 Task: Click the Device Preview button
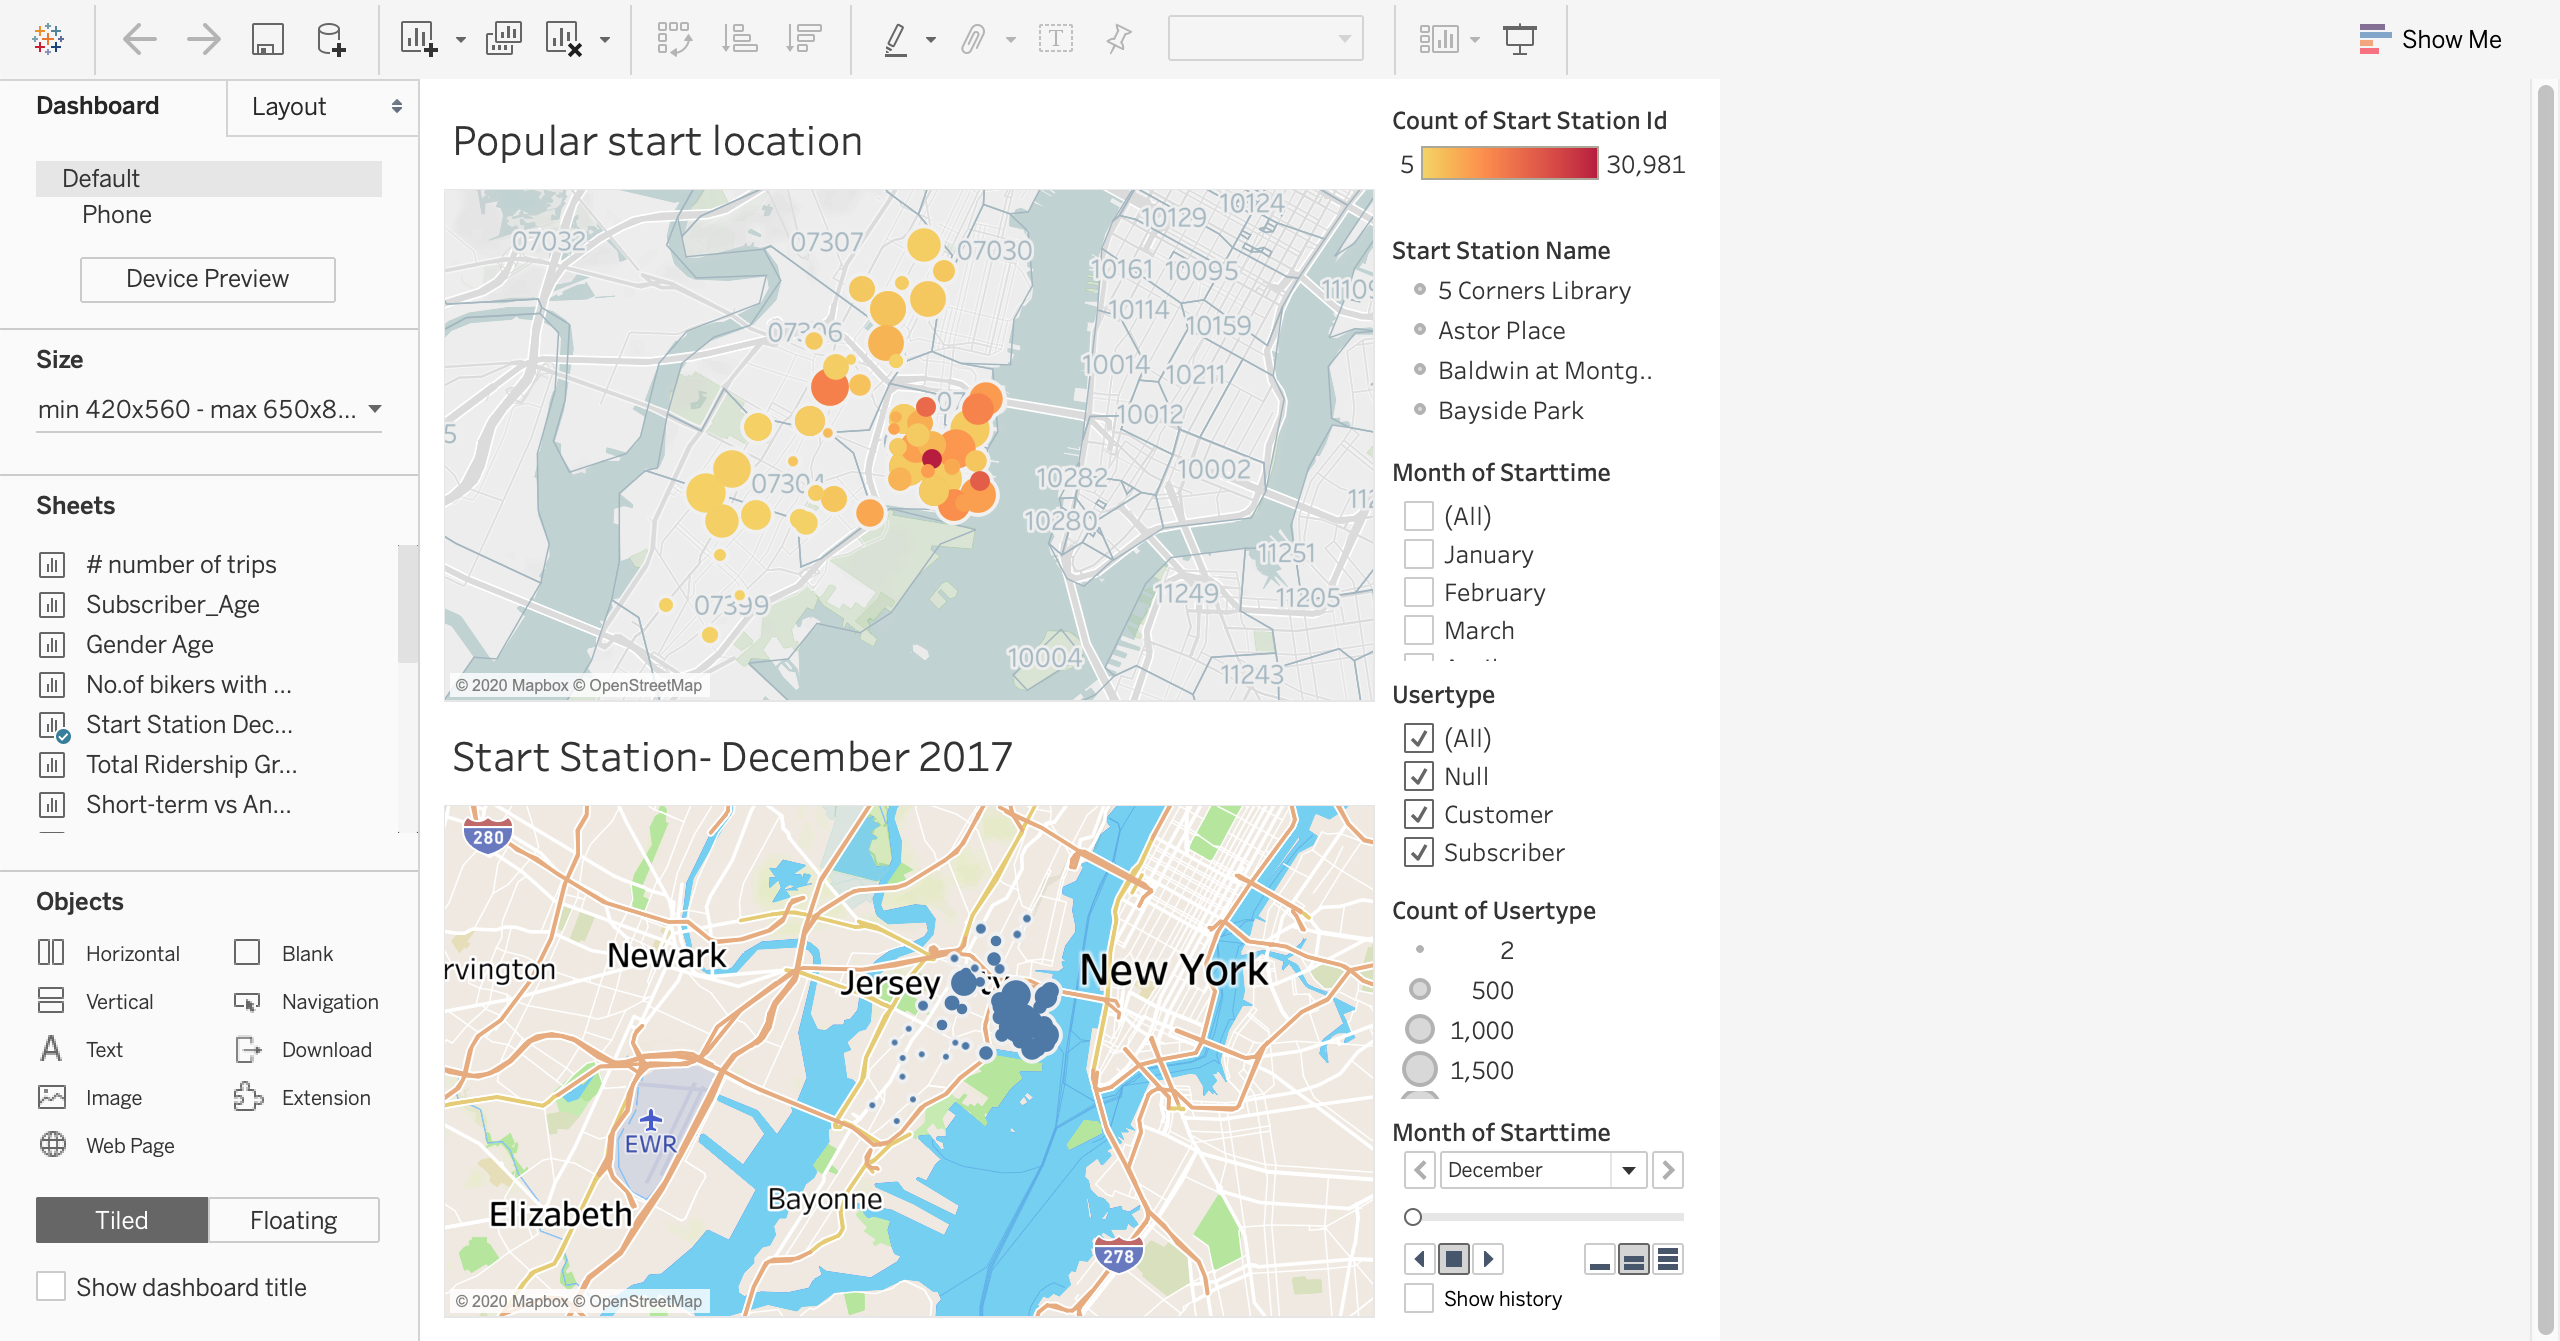[207, 279]
